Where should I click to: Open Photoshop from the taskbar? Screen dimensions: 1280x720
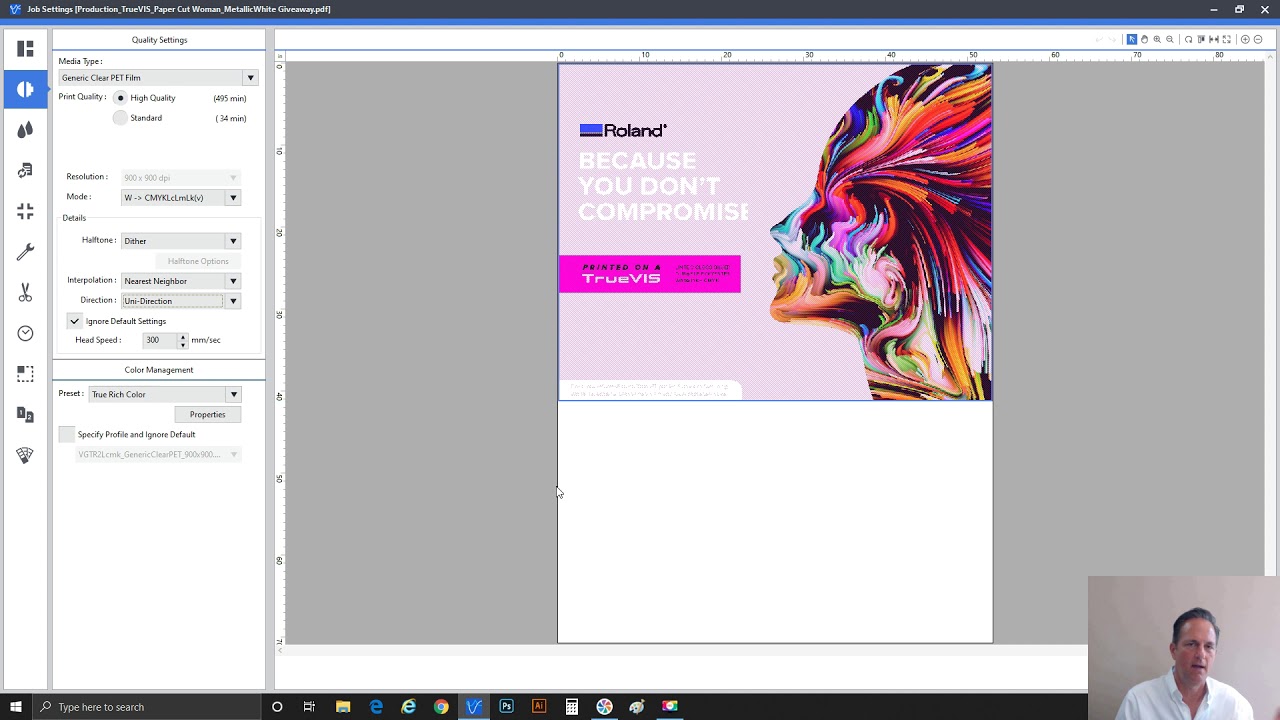[506, 707]
